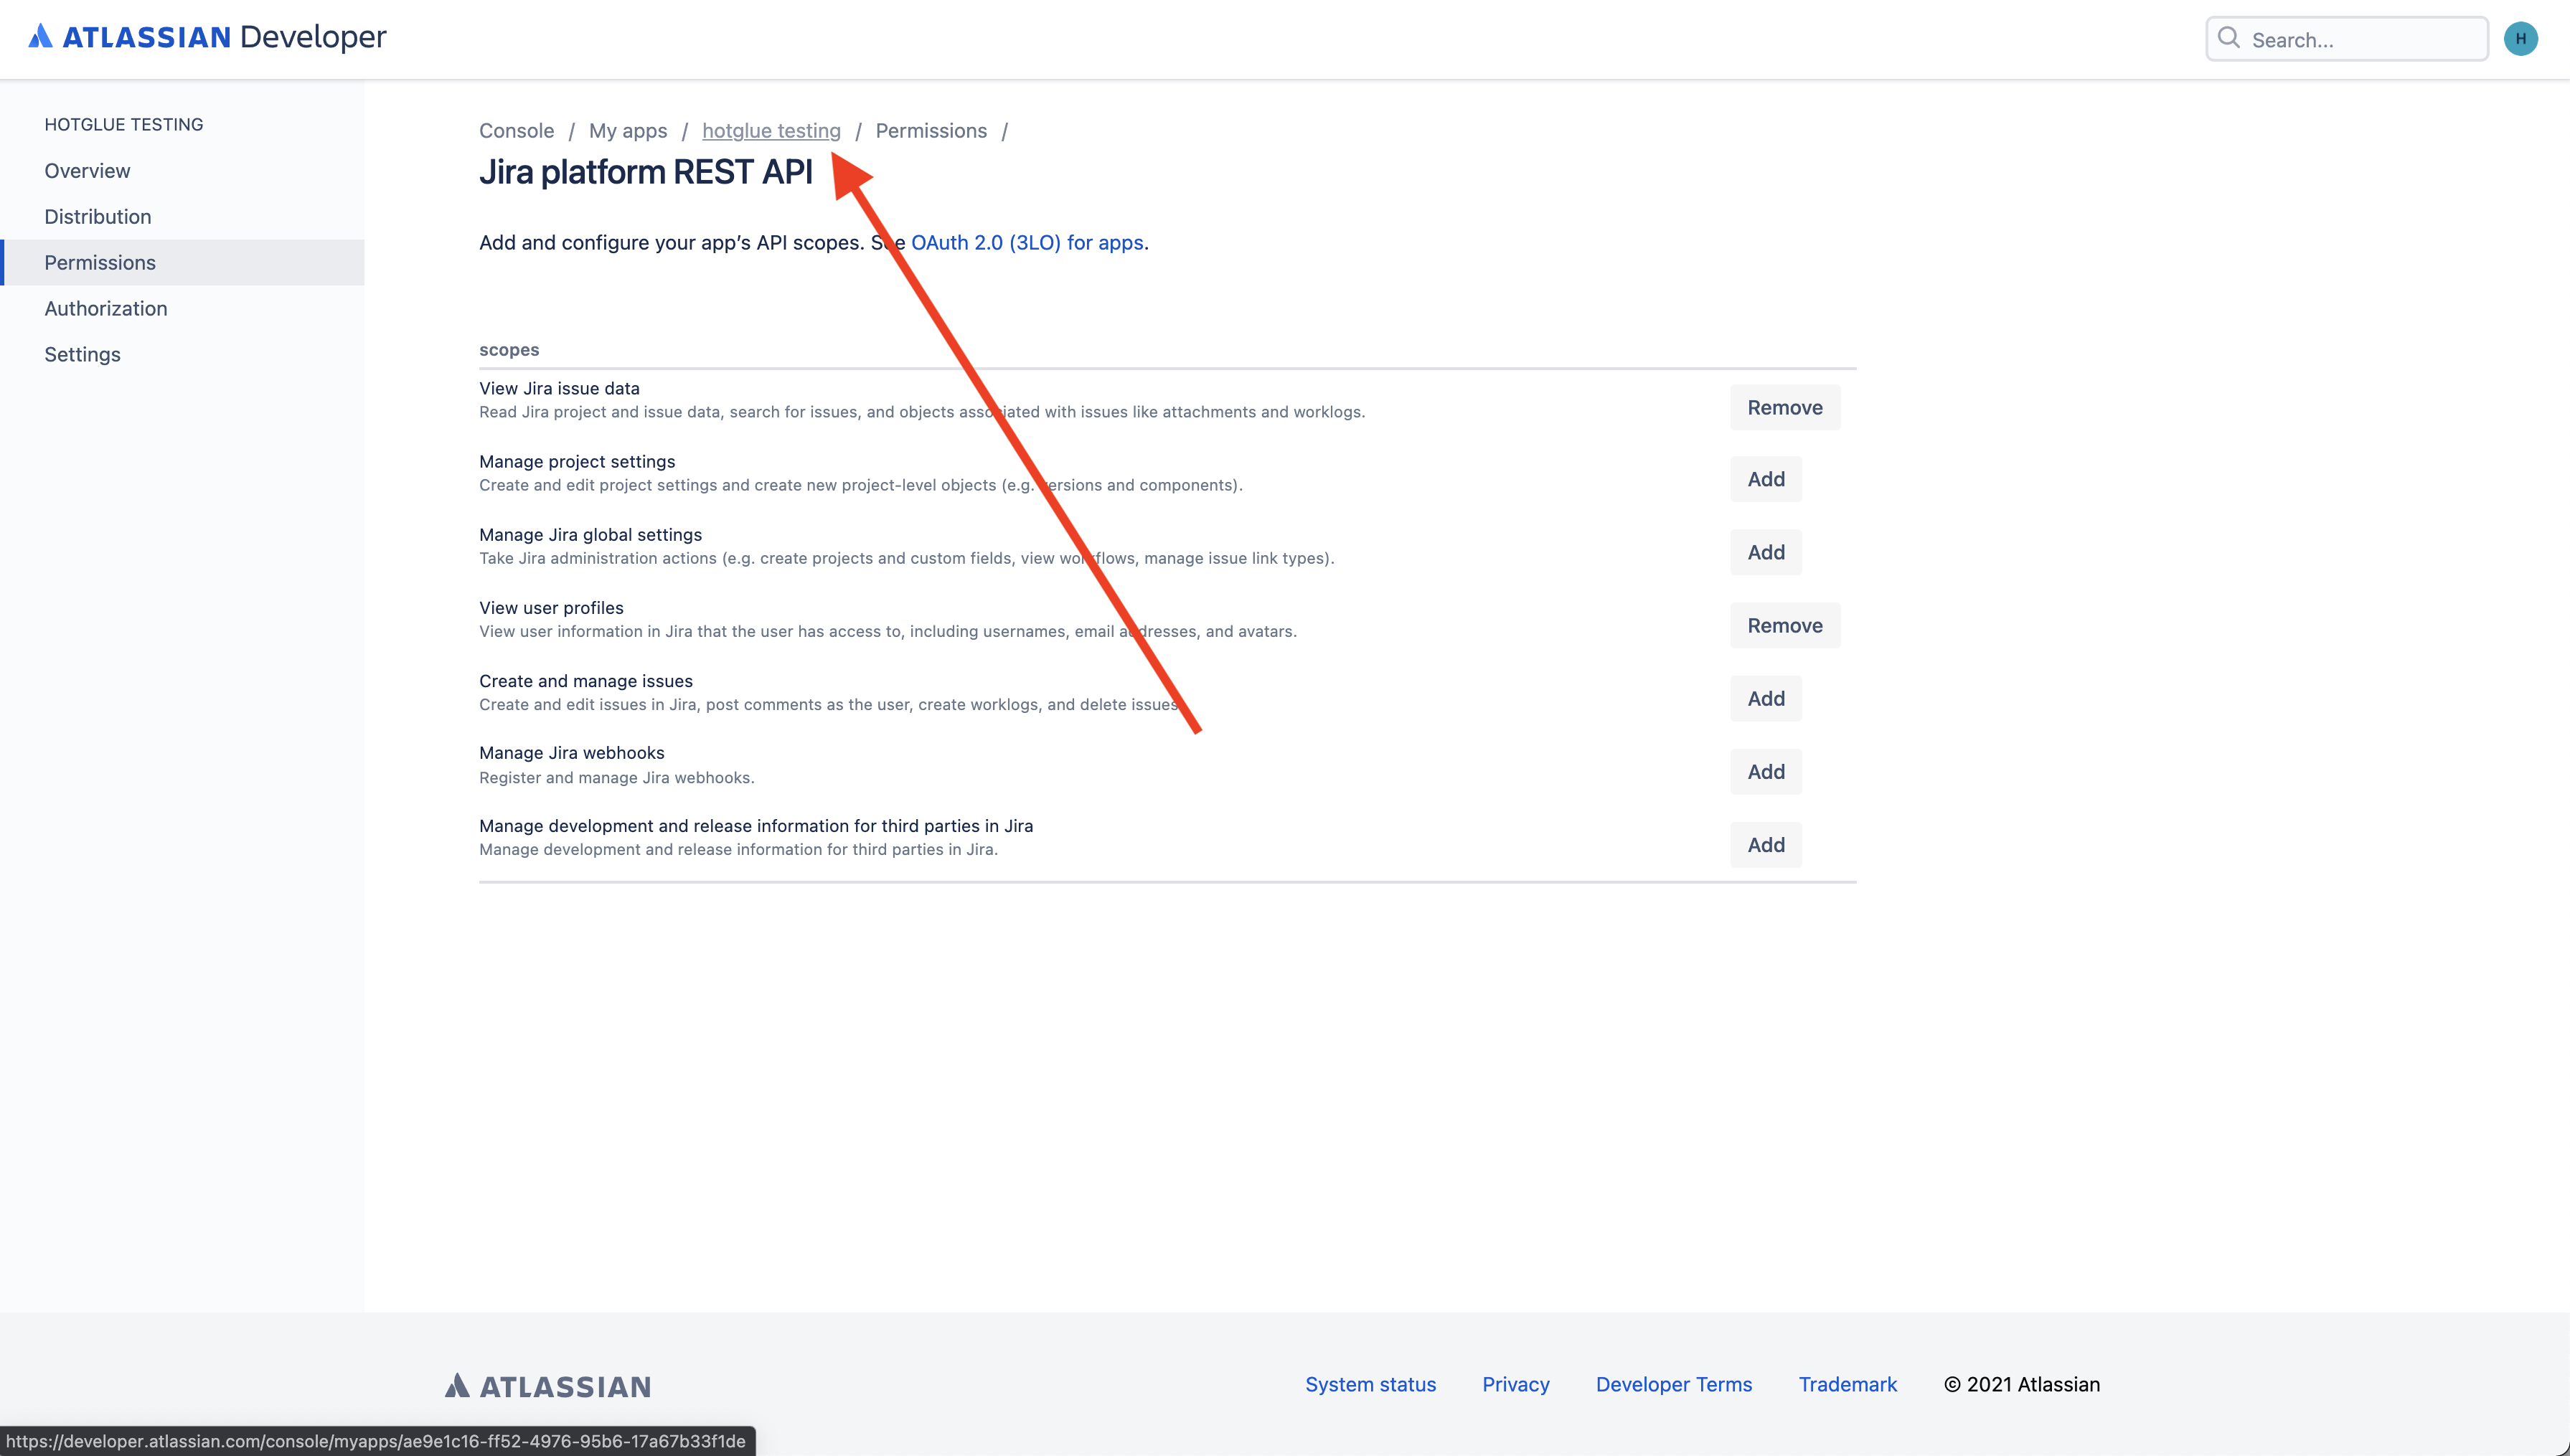Click the Atlassian Developer logo
The image size is (2570, 1456).
(x=207, y=37)
